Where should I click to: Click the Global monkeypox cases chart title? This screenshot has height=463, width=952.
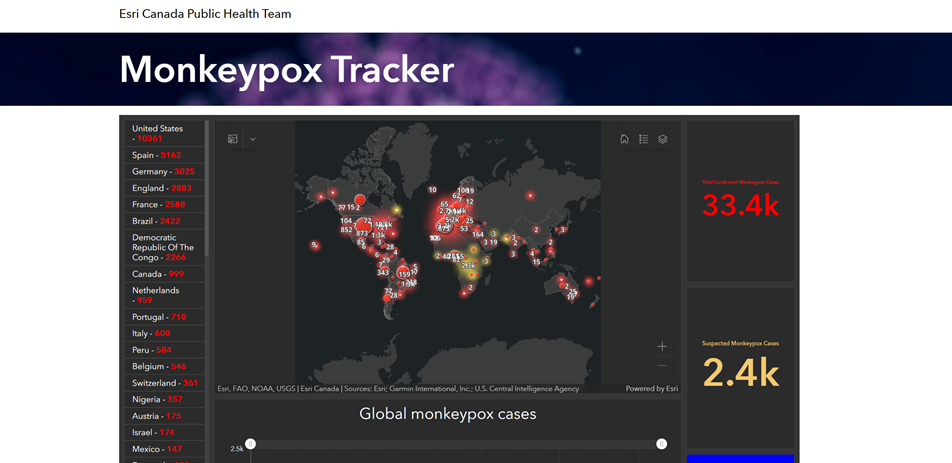pyautogui.click(x=448, y=414)
